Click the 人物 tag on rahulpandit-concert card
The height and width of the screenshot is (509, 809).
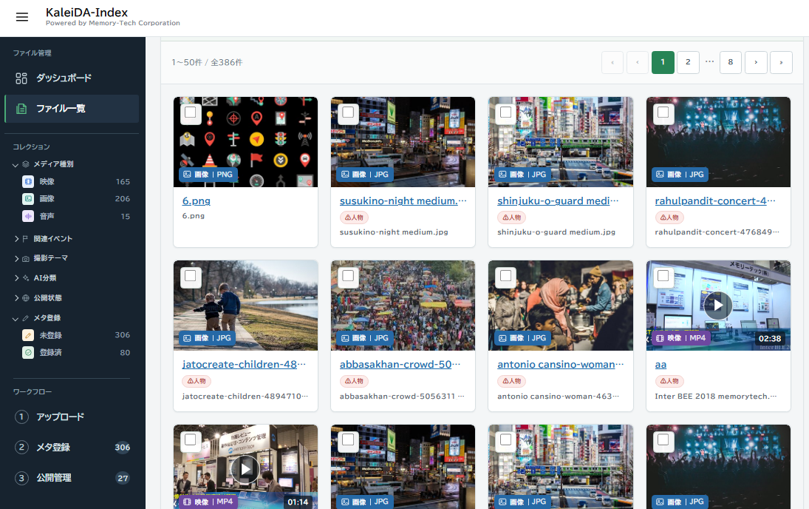click(670, 218)
